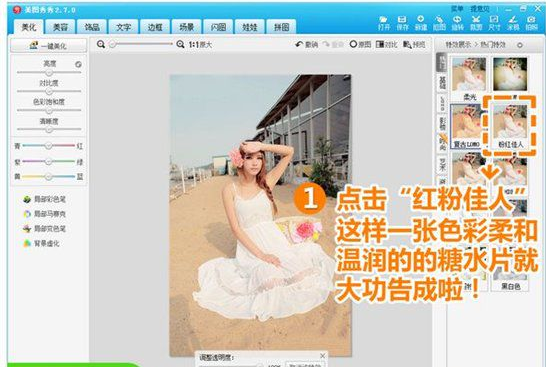
Task: Activate the 裁剪 crop tool
Action: tap(476, 23)
